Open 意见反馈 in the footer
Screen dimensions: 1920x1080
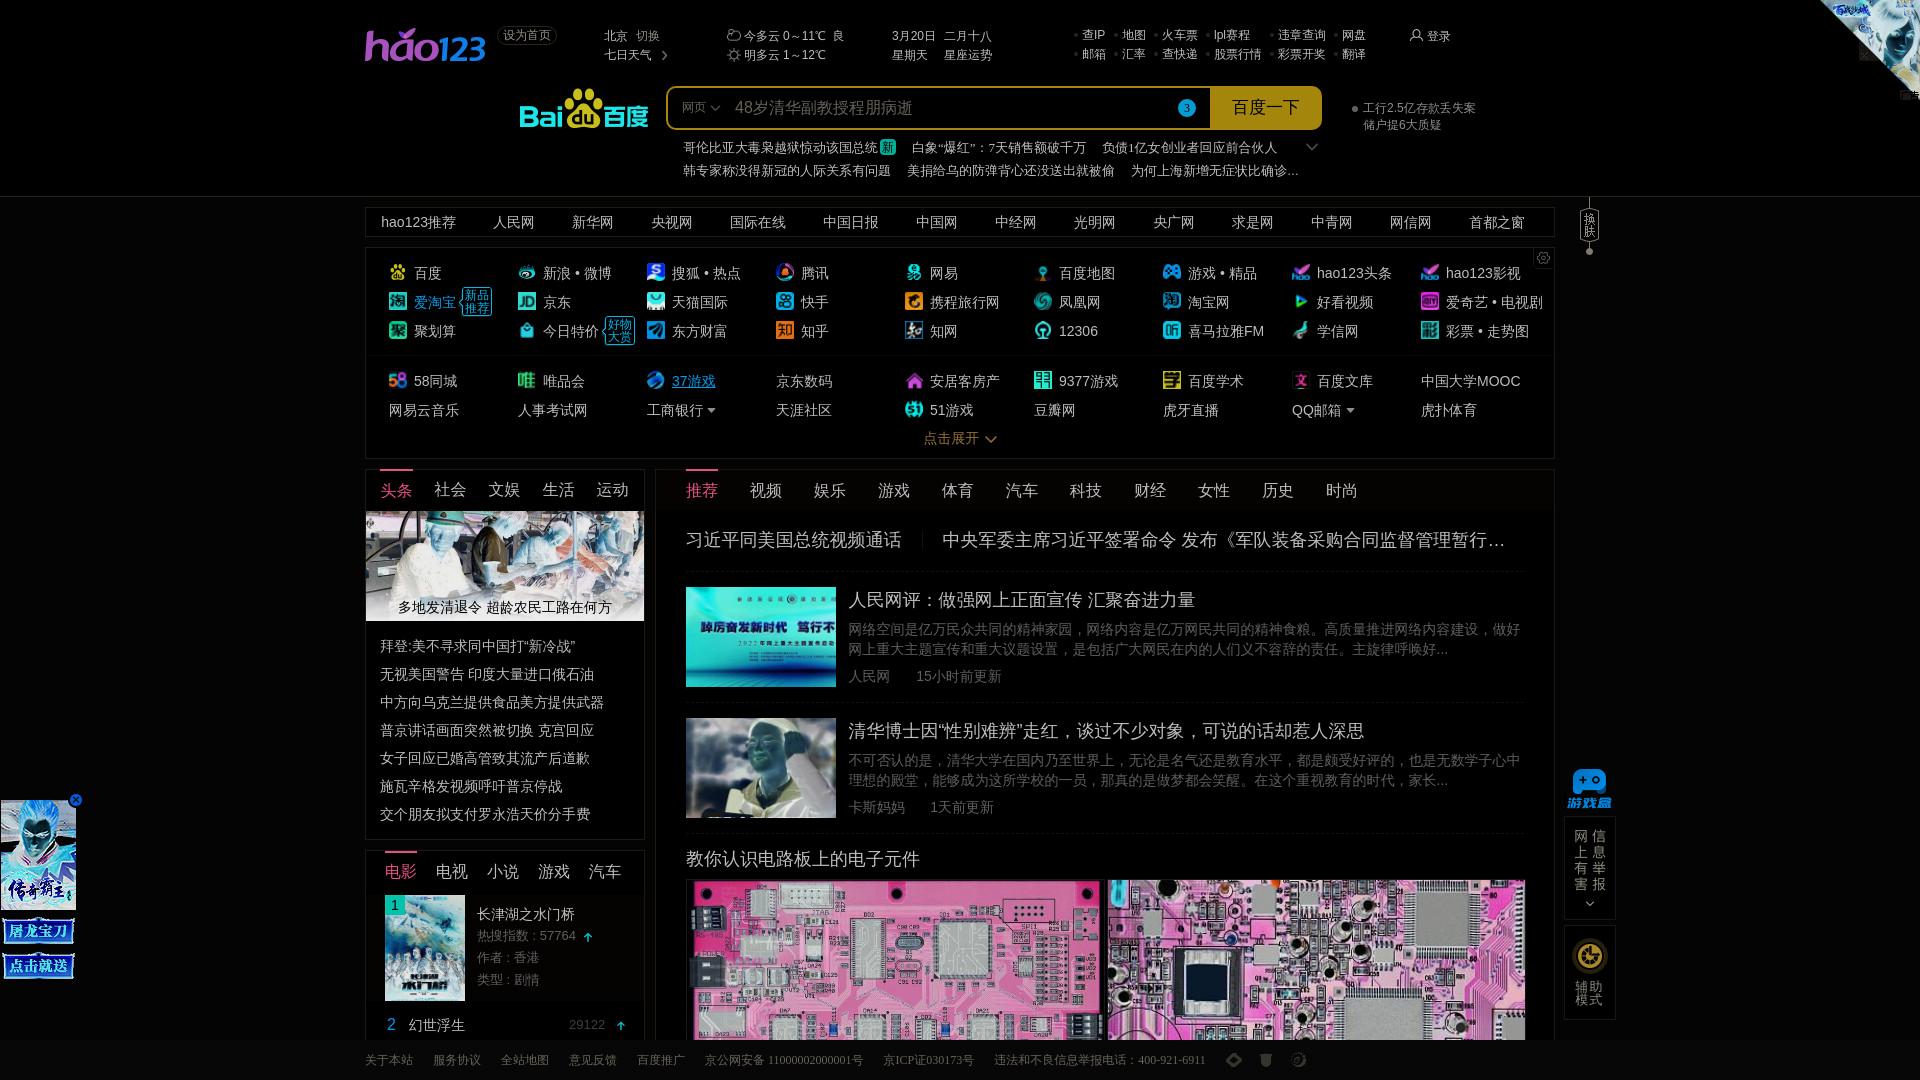(593, 1060)
